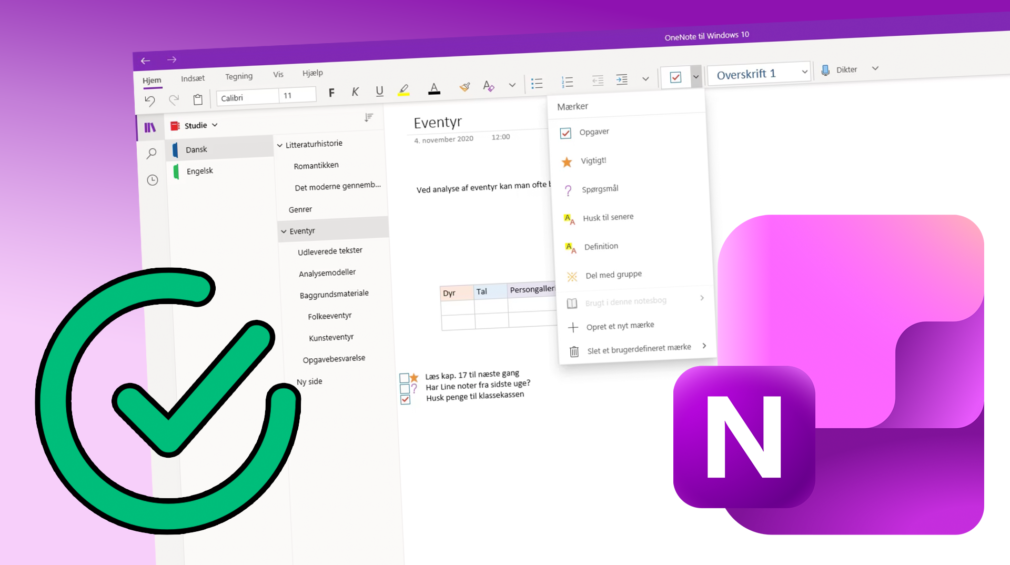Click the undo arrow icon
Viewport: 1010px width, 565px height.
tap(150, 99)
